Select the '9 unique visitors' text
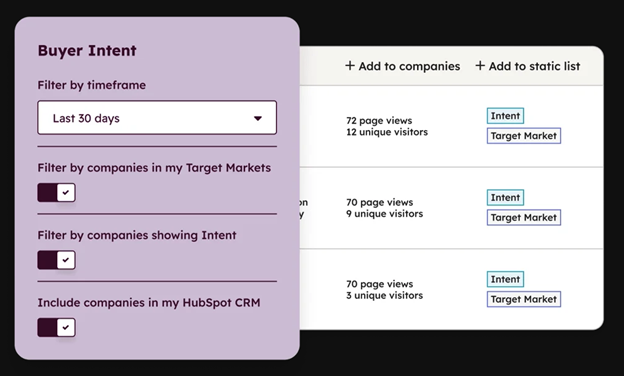The height and width of the screenshot is (376, 624). (x=384, y=214)
